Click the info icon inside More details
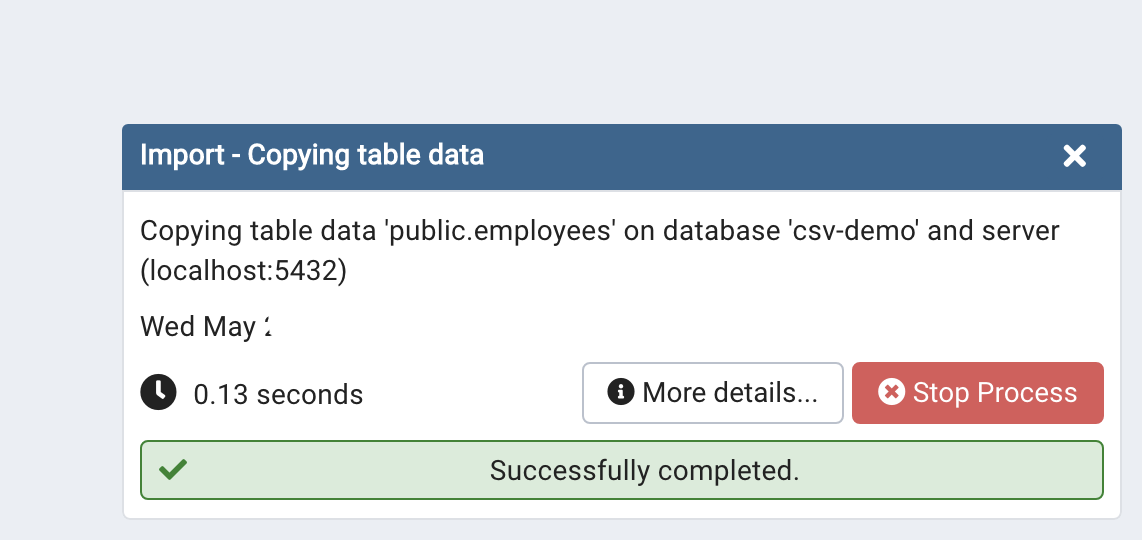The height and width of the screenshot is (540, 1142). [x=621, y=392]
